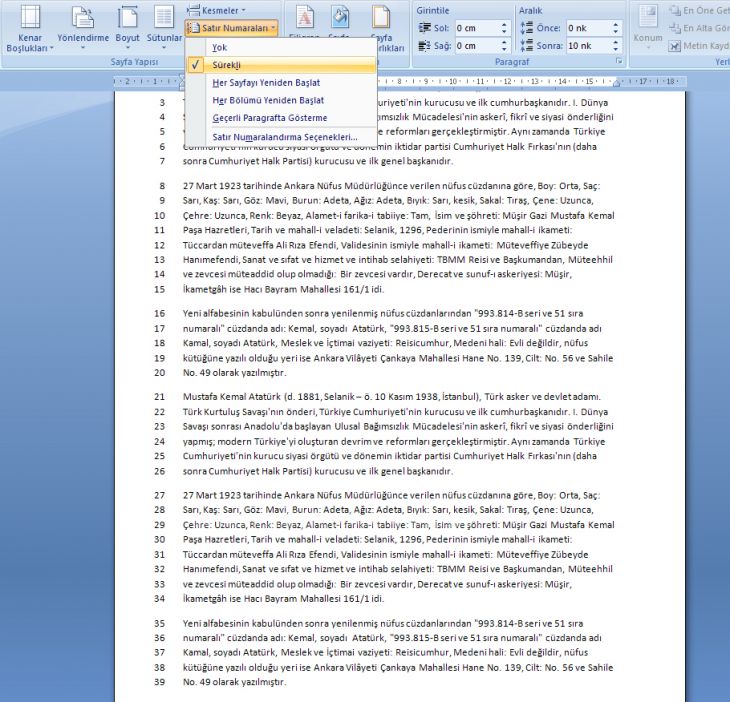This screenshot has width=730, height=702.
Task: Click the right indent icon beside Sağ
Action: (x=424, y=46)
